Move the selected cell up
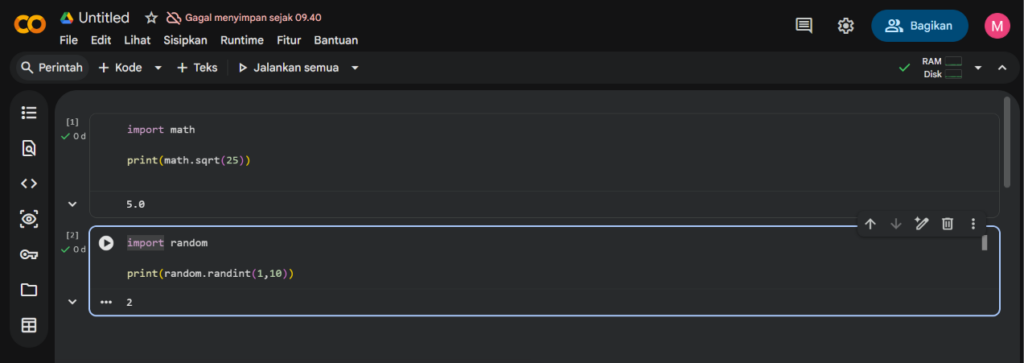Viewport: 1024px width, 363px height. (870, 224)
